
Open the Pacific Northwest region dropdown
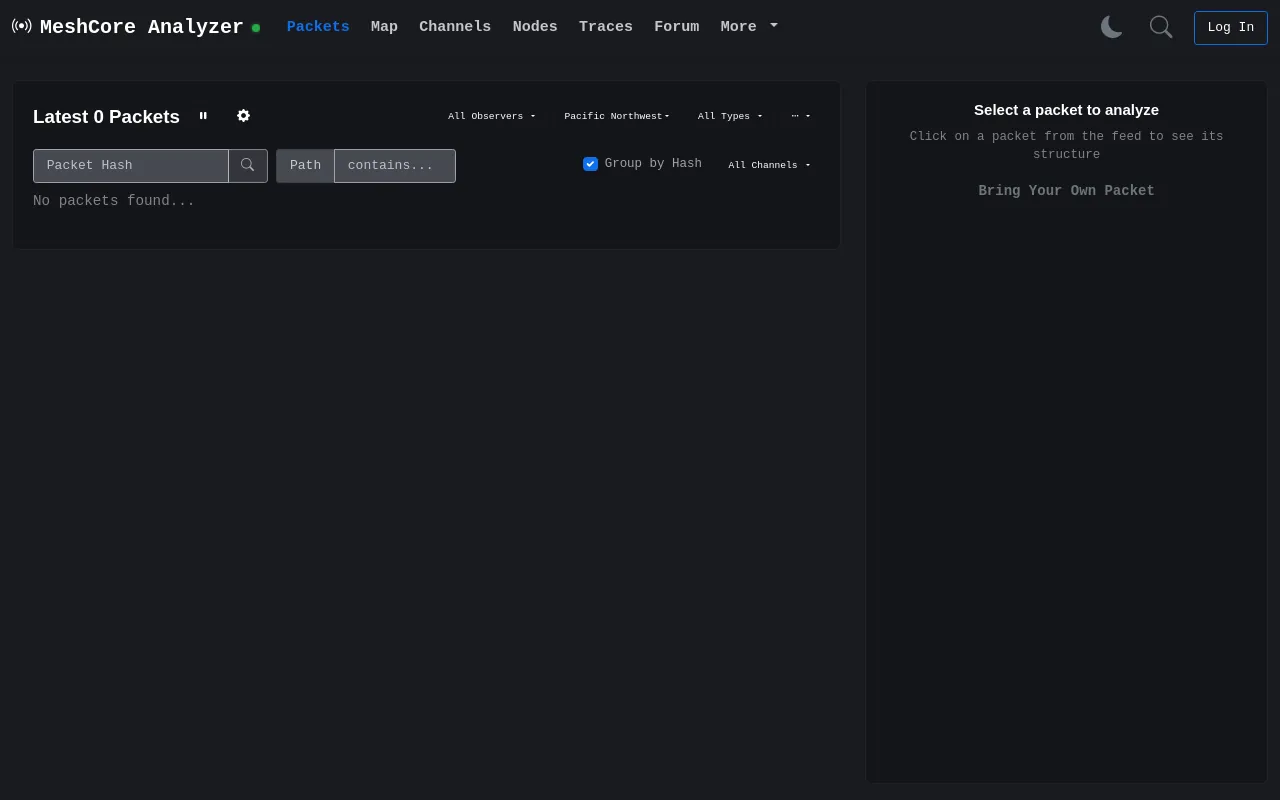[617, 116]
